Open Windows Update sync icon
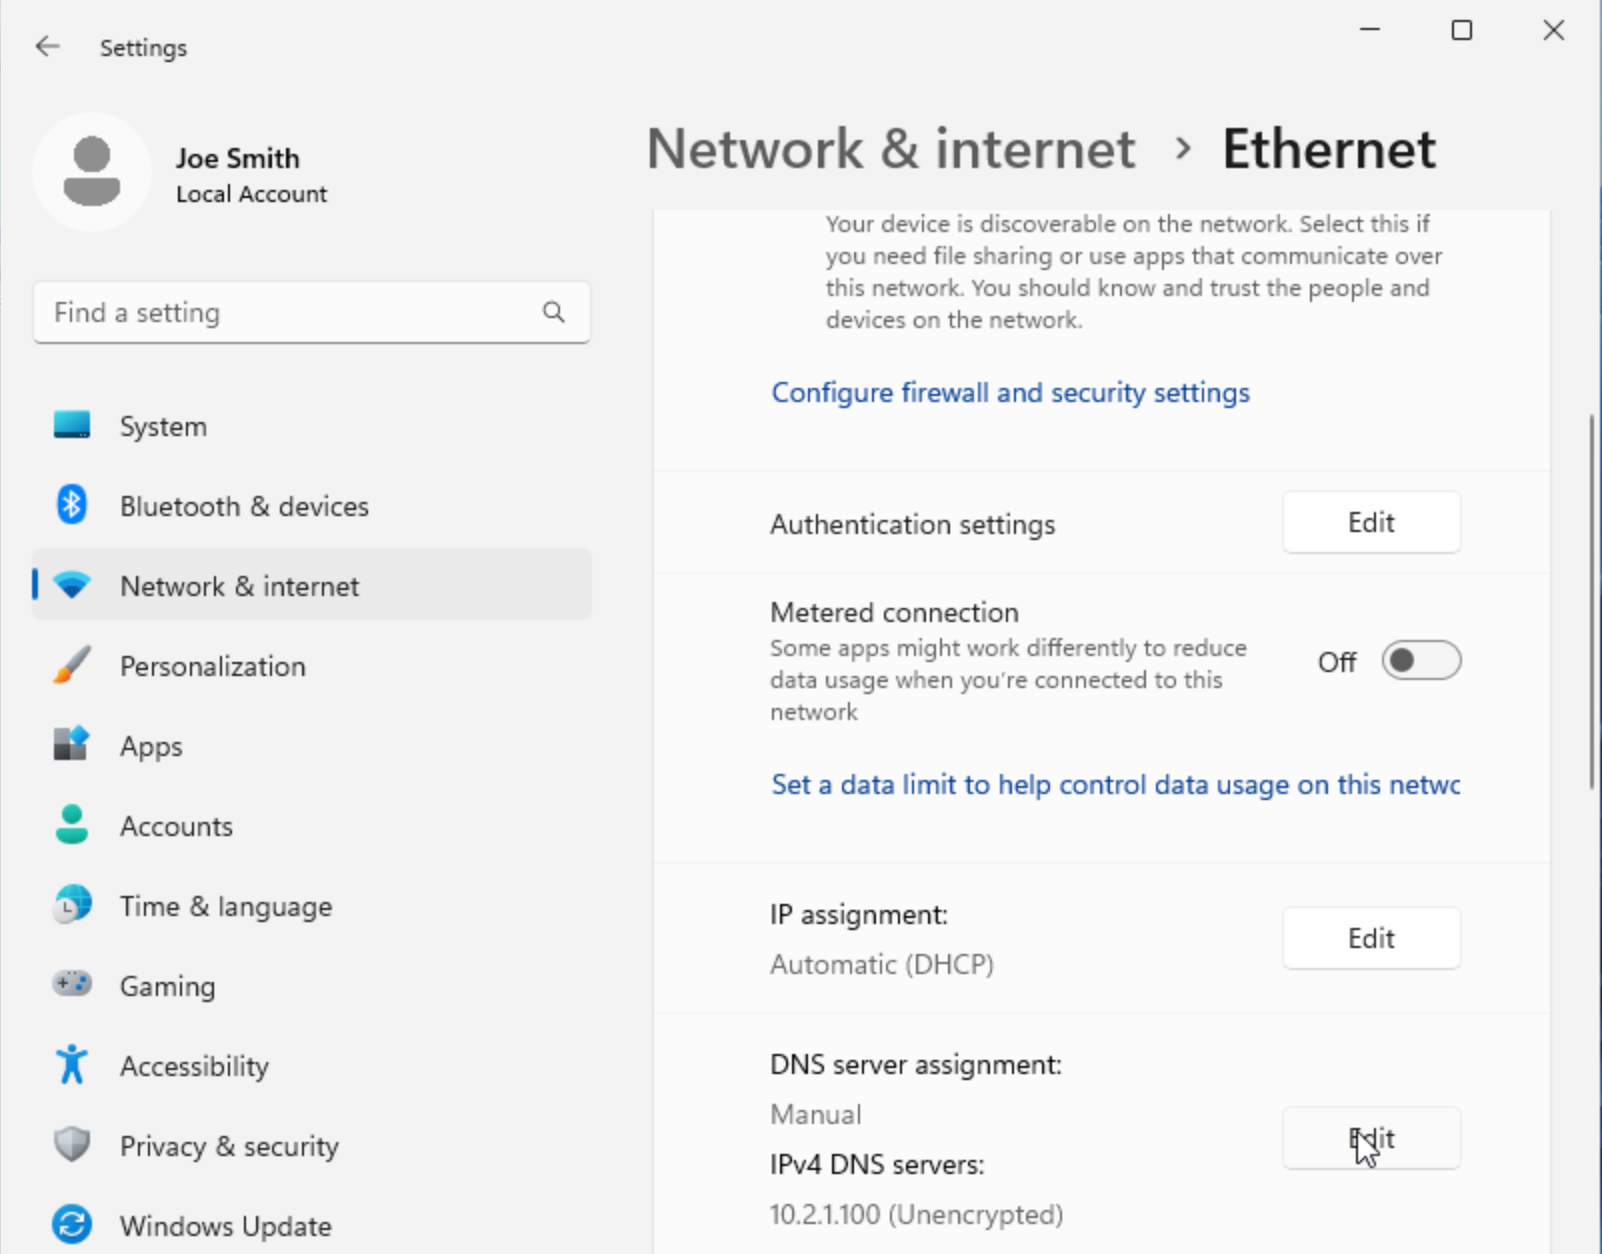The height and width of the screenshot is (1254, 1602). [x=72, y=1225]
